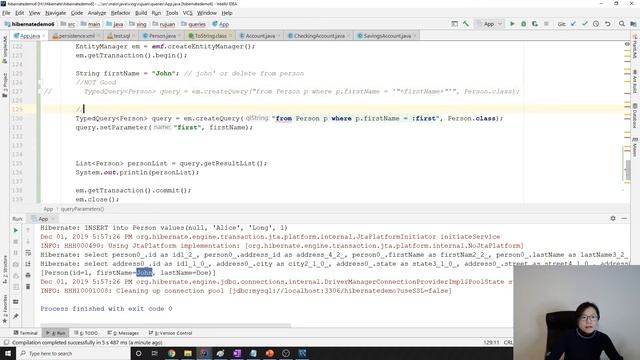Open Chrome from the taskbar
This screenshot has height=360, width=640.
[x=171, y=353]
